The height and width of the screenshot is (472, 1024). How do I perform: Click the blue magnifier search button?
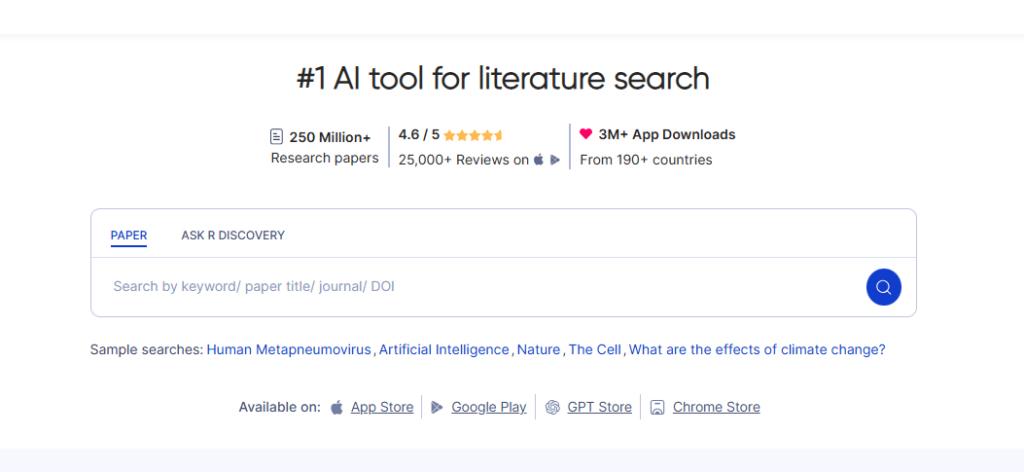click(883, 287)
